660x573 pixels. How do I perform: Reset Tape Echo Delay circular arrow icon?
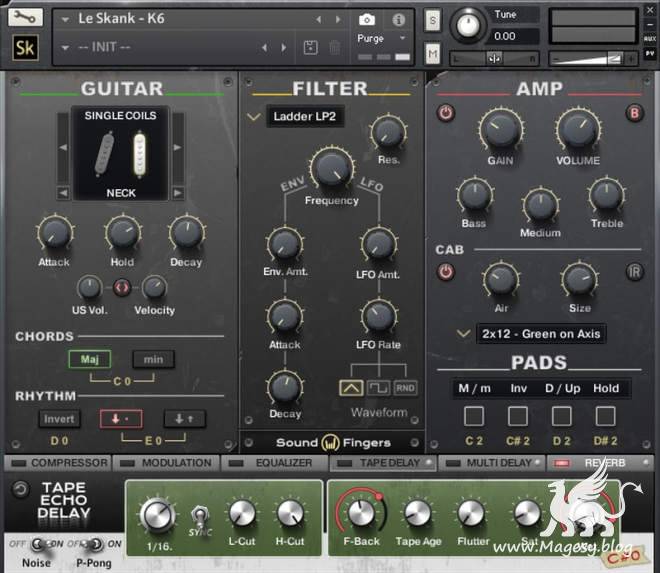(x=20, y=489)
